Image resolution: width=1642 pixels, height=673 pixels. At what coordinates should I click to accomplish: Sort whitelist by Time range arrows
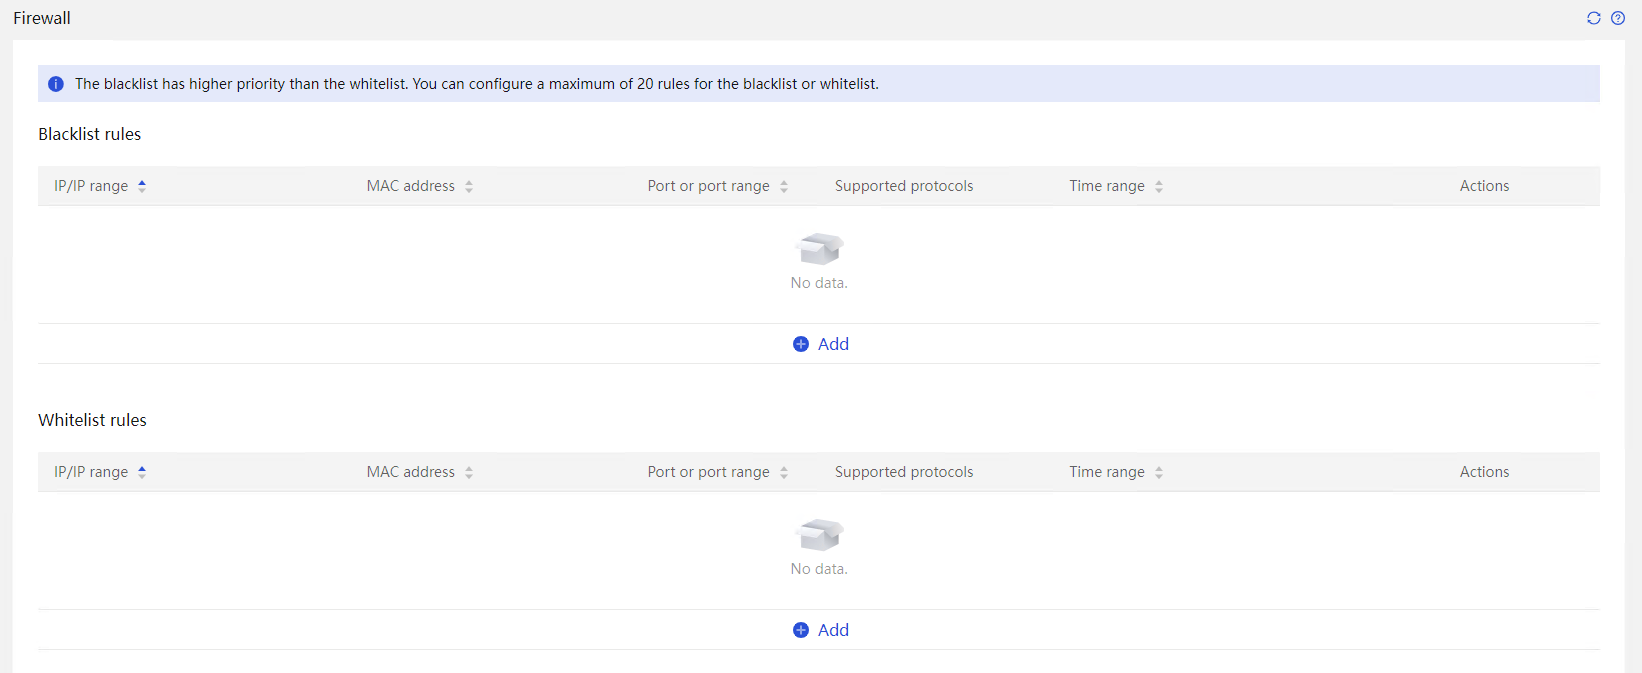1159,472
